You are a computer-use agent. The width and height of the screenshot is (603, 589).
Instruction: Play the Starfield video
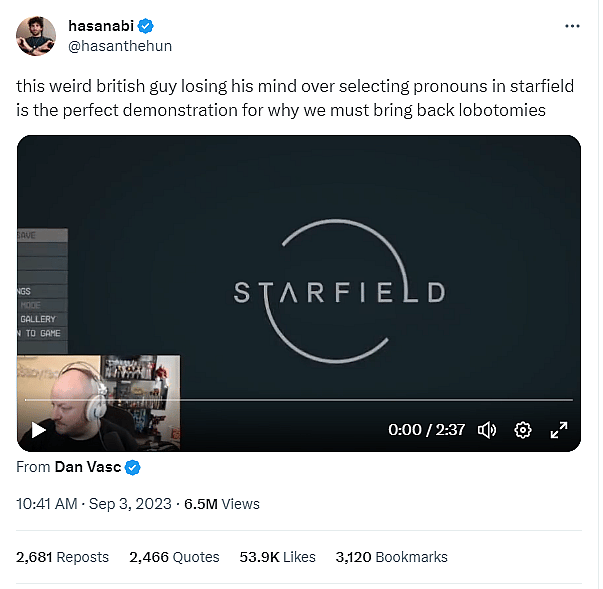(x=38, y=430)
